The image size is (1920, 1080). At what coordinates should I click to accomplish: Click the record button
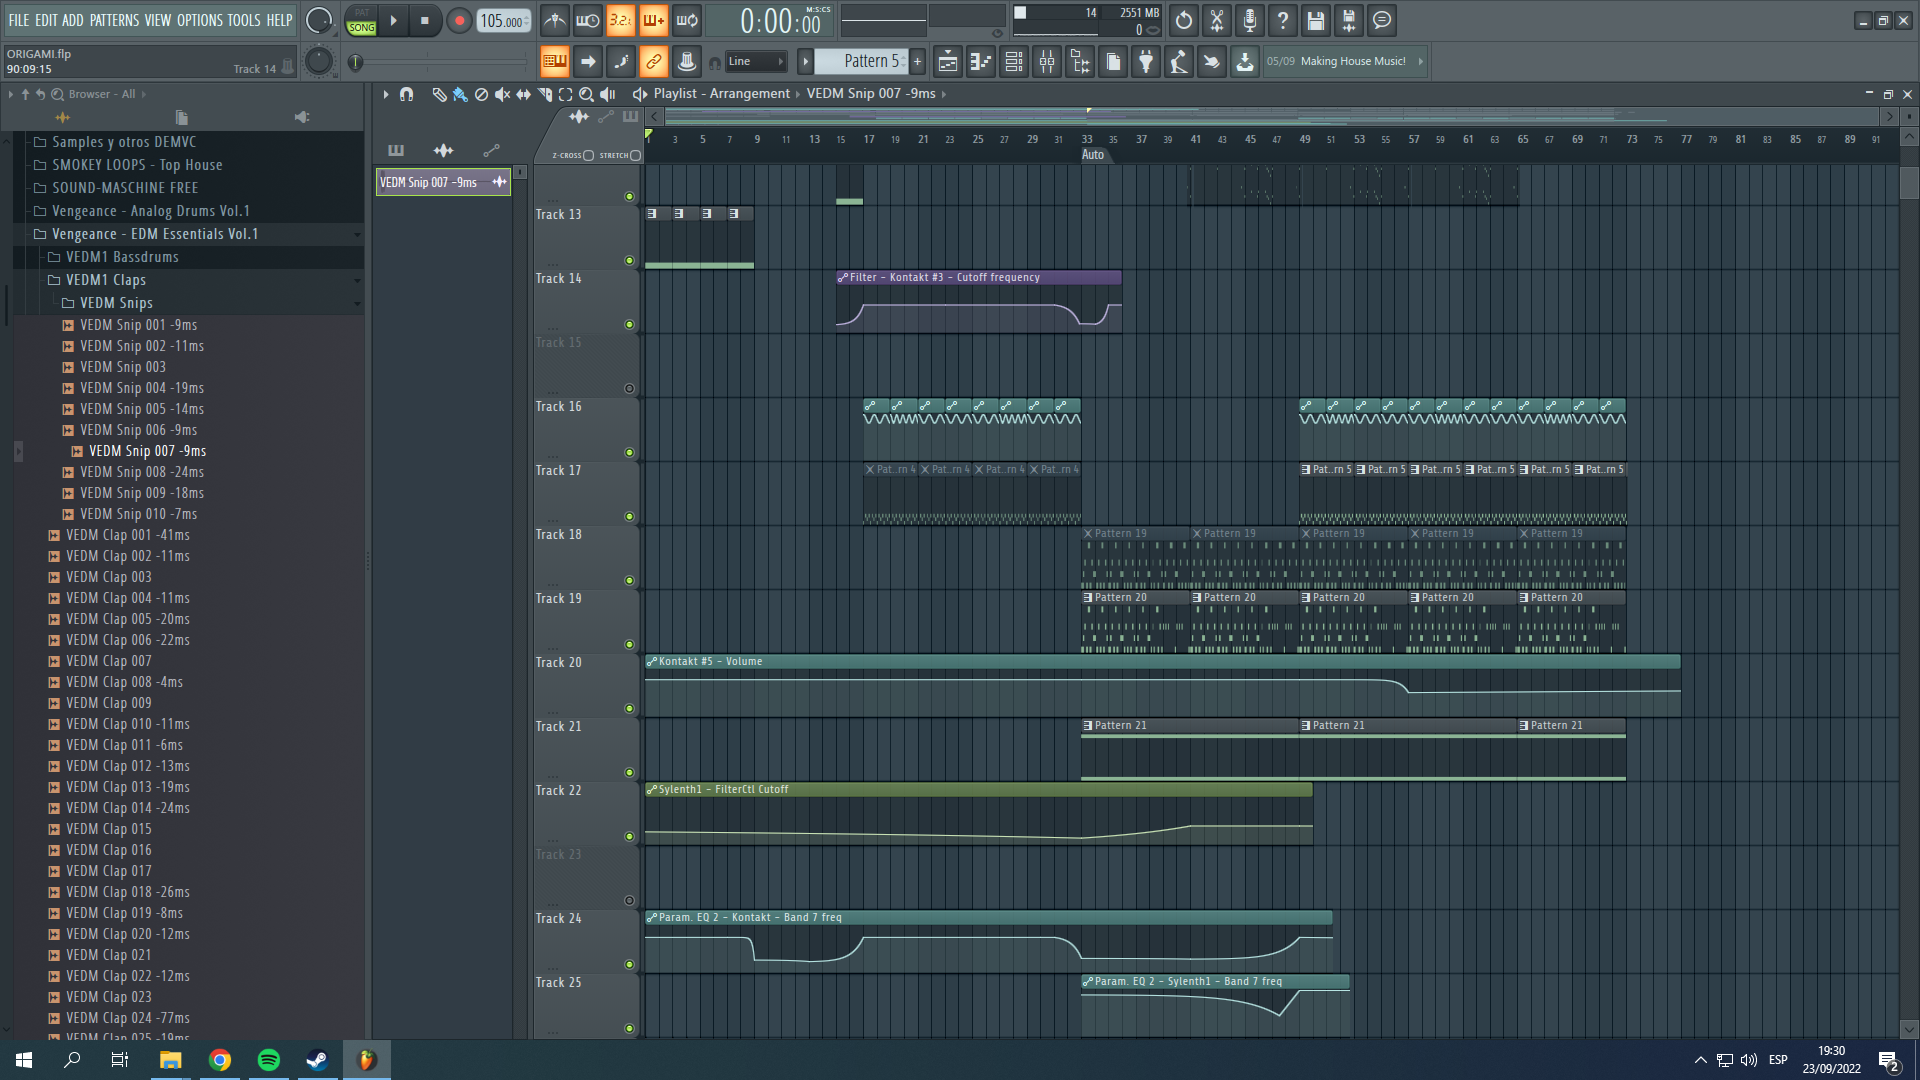pos(459,20)
